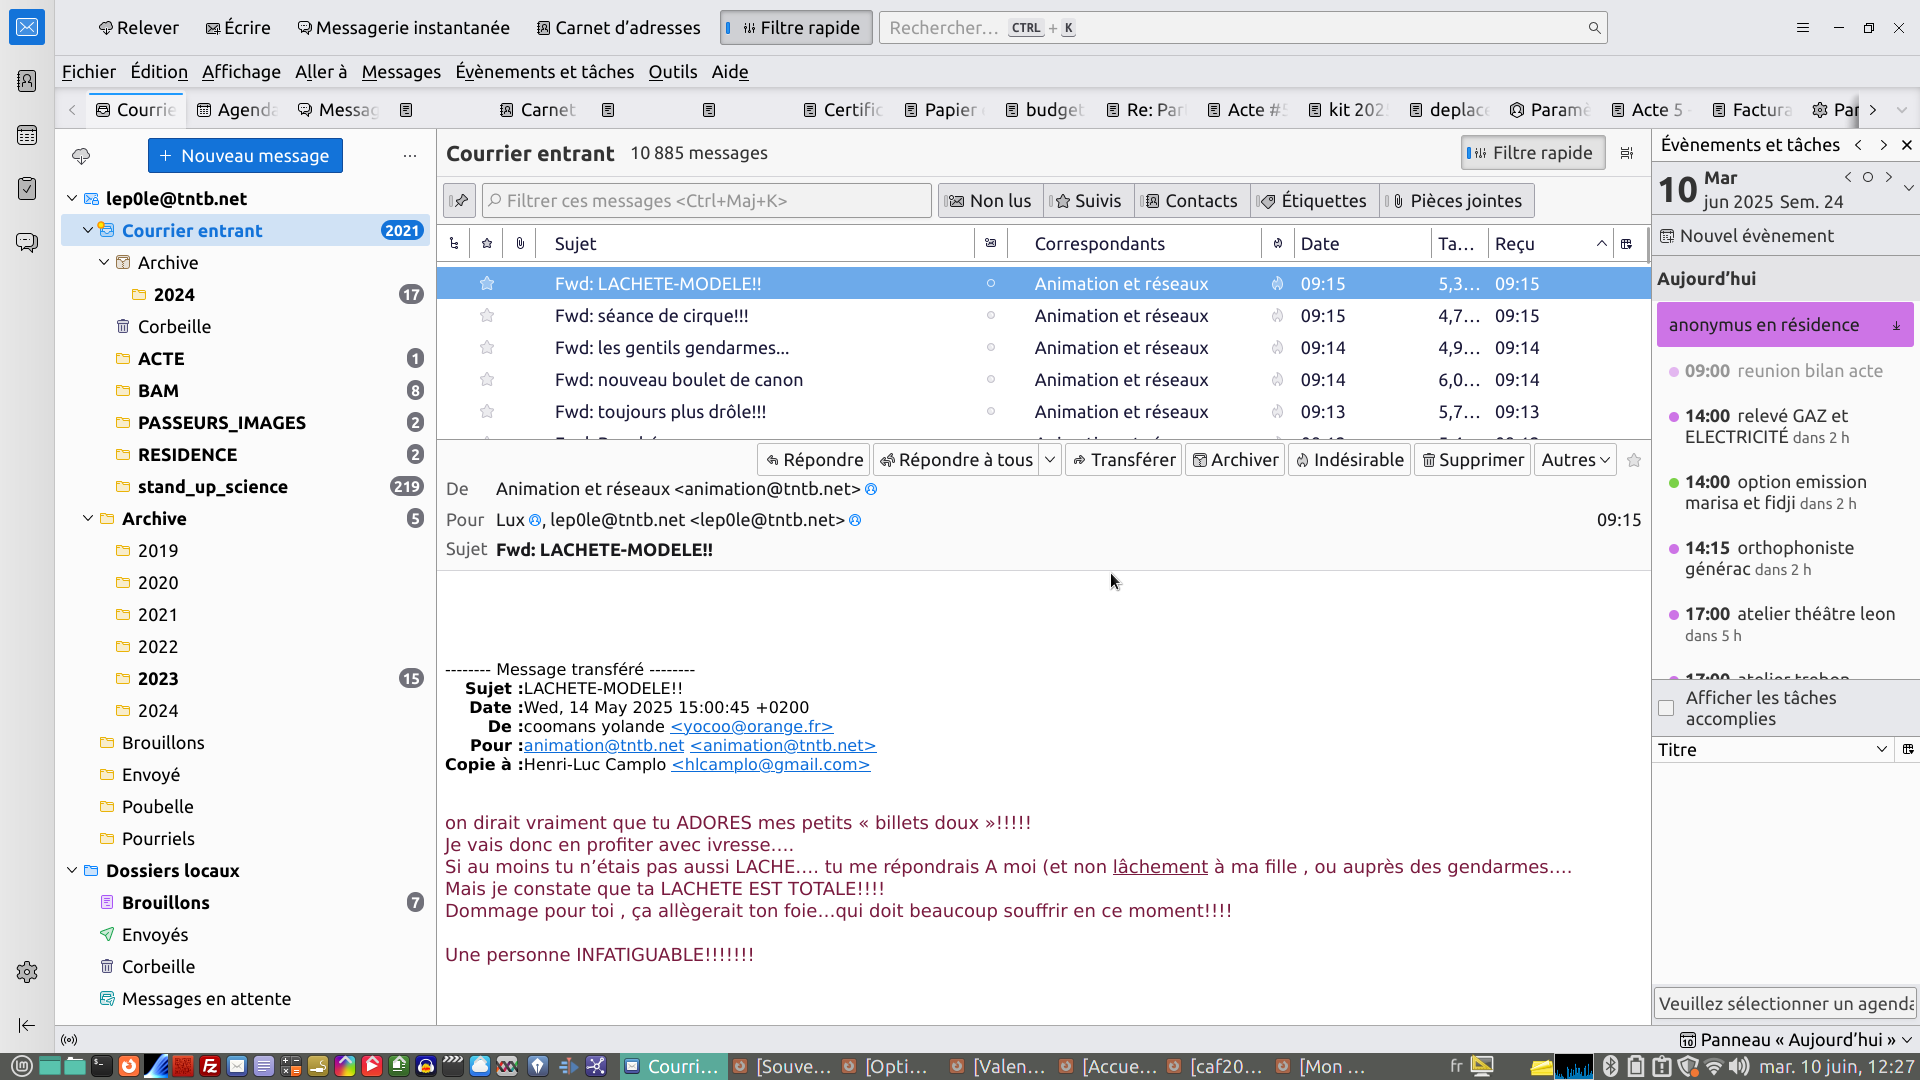The image size is (1920, 1080).
Task: Switch to the 'budget' tab
Action: [1045, 110]
